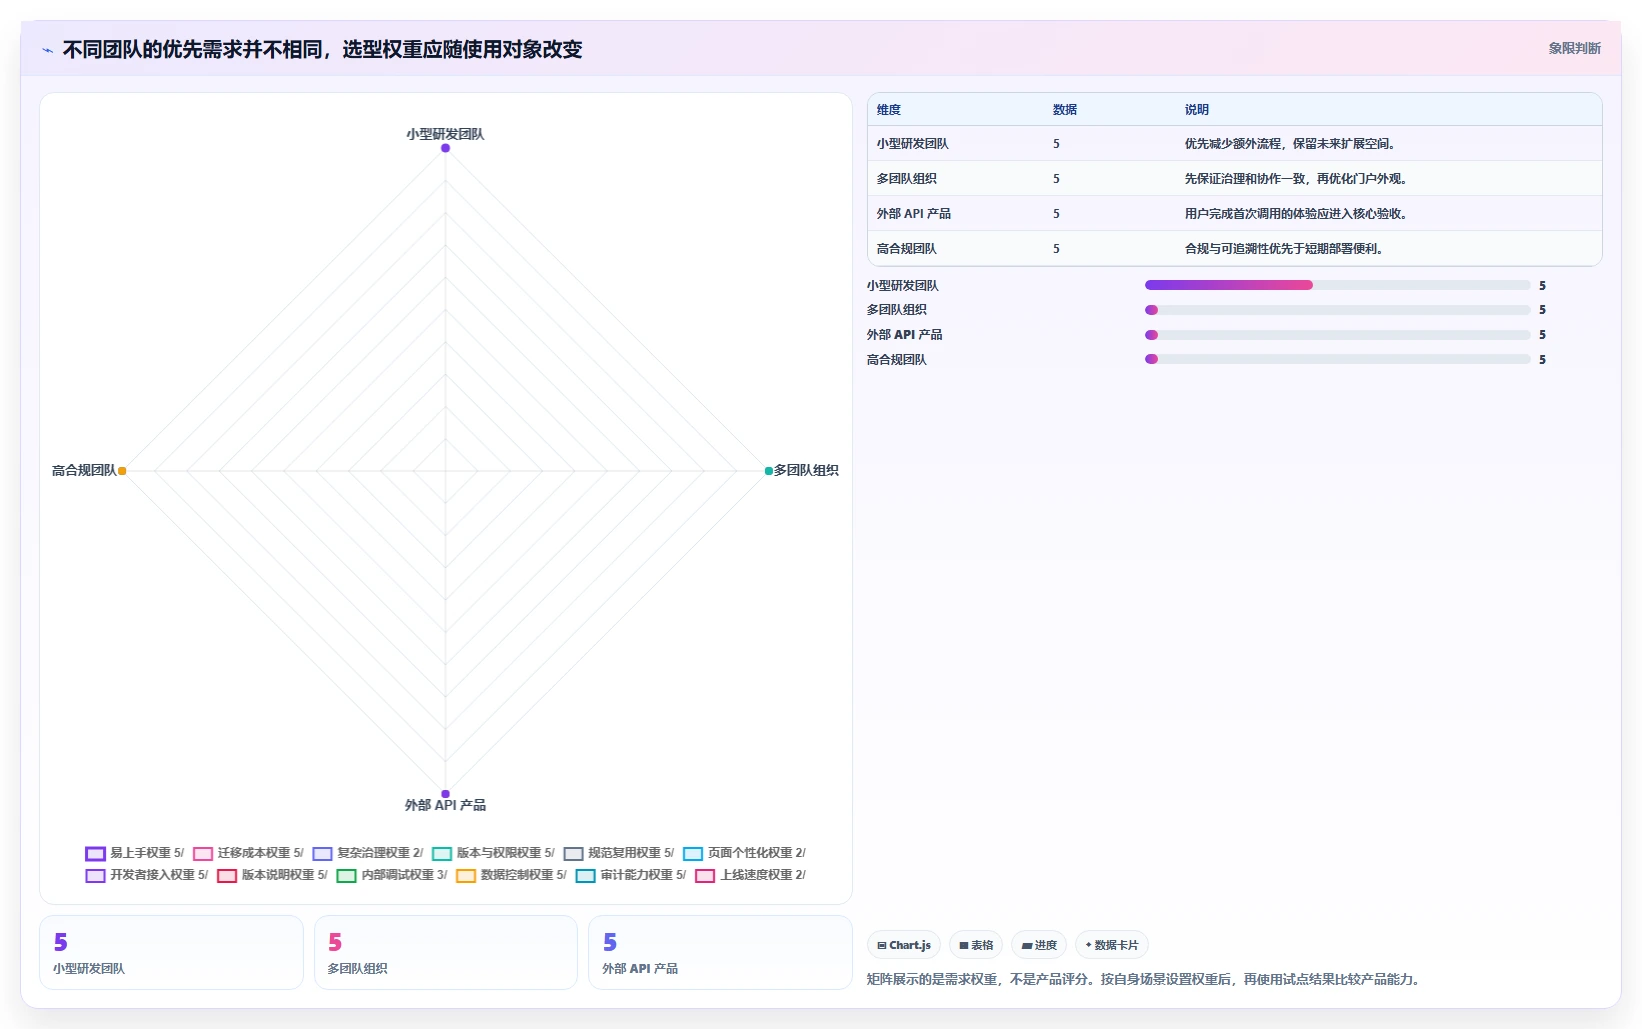Click the 数据 column header
1642x1029 pixels.
pyautogui.click(x=1065, y=110)
